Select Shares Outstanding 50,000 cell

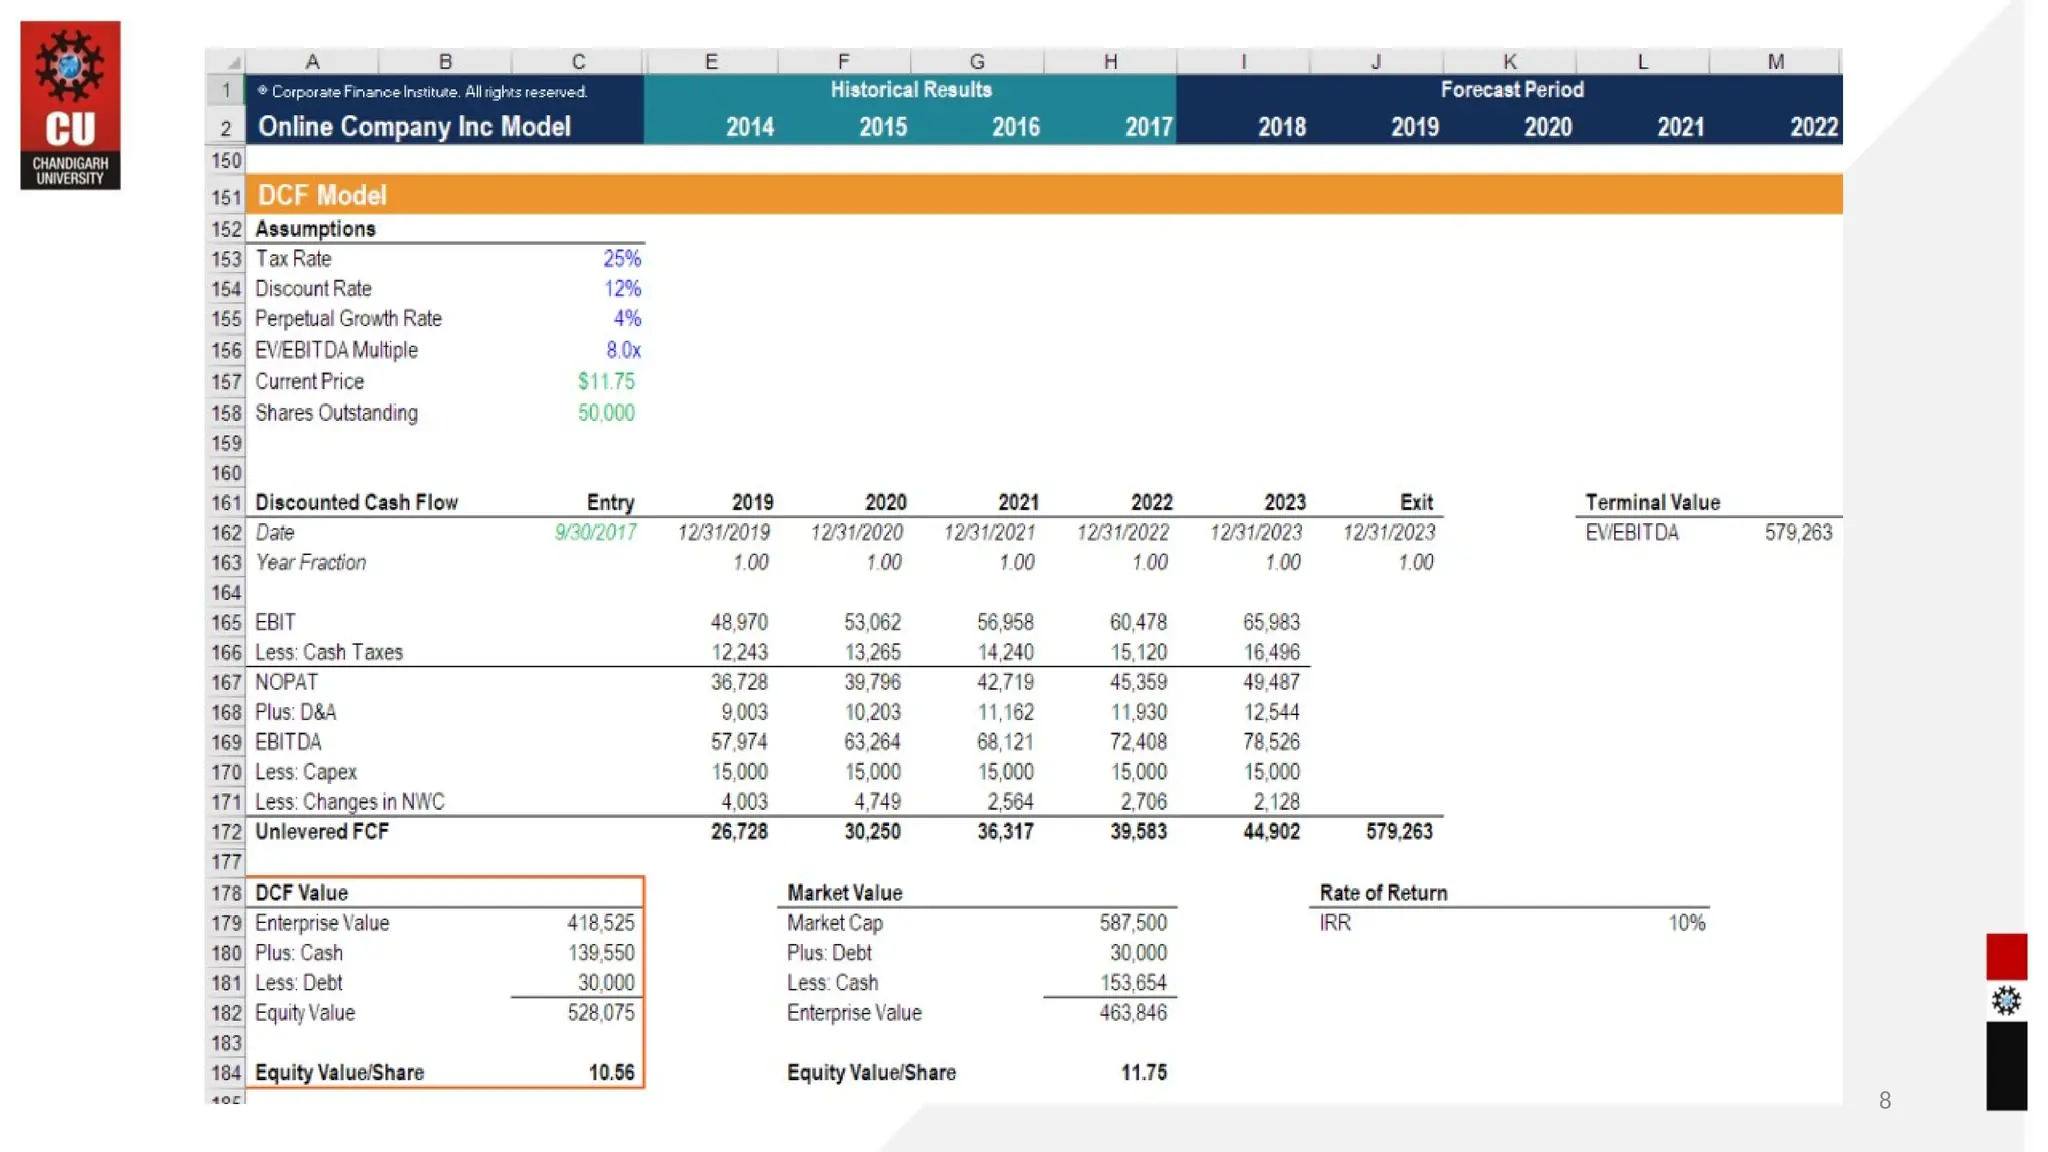(606, 413)
